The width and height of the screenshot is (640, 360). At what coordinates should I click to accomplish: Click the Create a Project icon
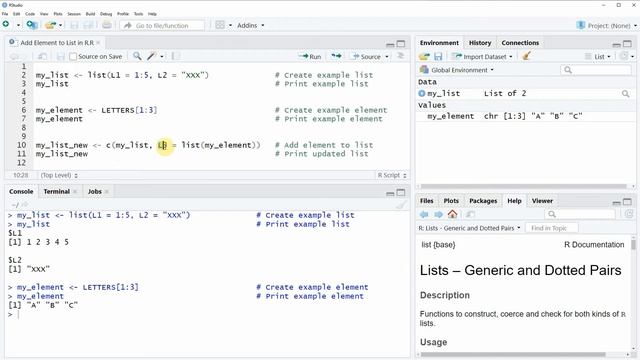[32, 25]
